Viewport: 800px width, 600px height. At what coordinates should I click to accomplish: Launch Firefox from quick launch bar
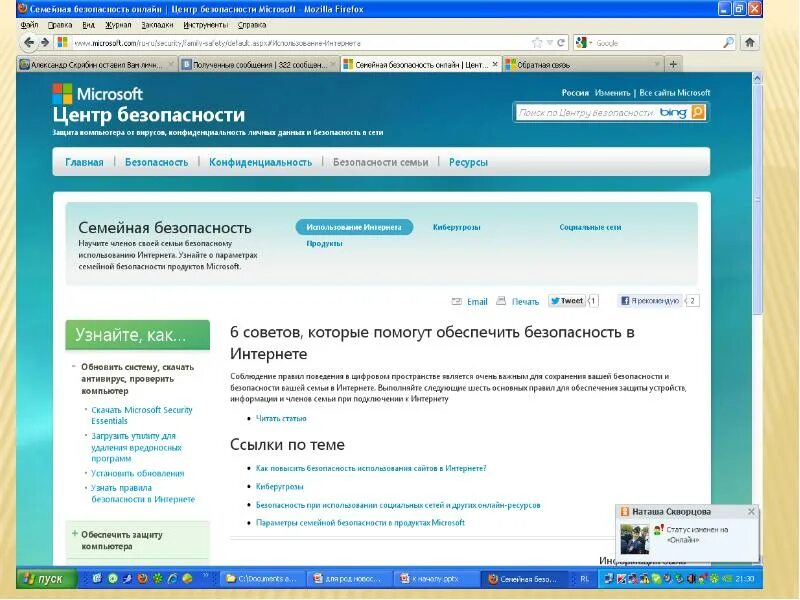pos(143,579)
